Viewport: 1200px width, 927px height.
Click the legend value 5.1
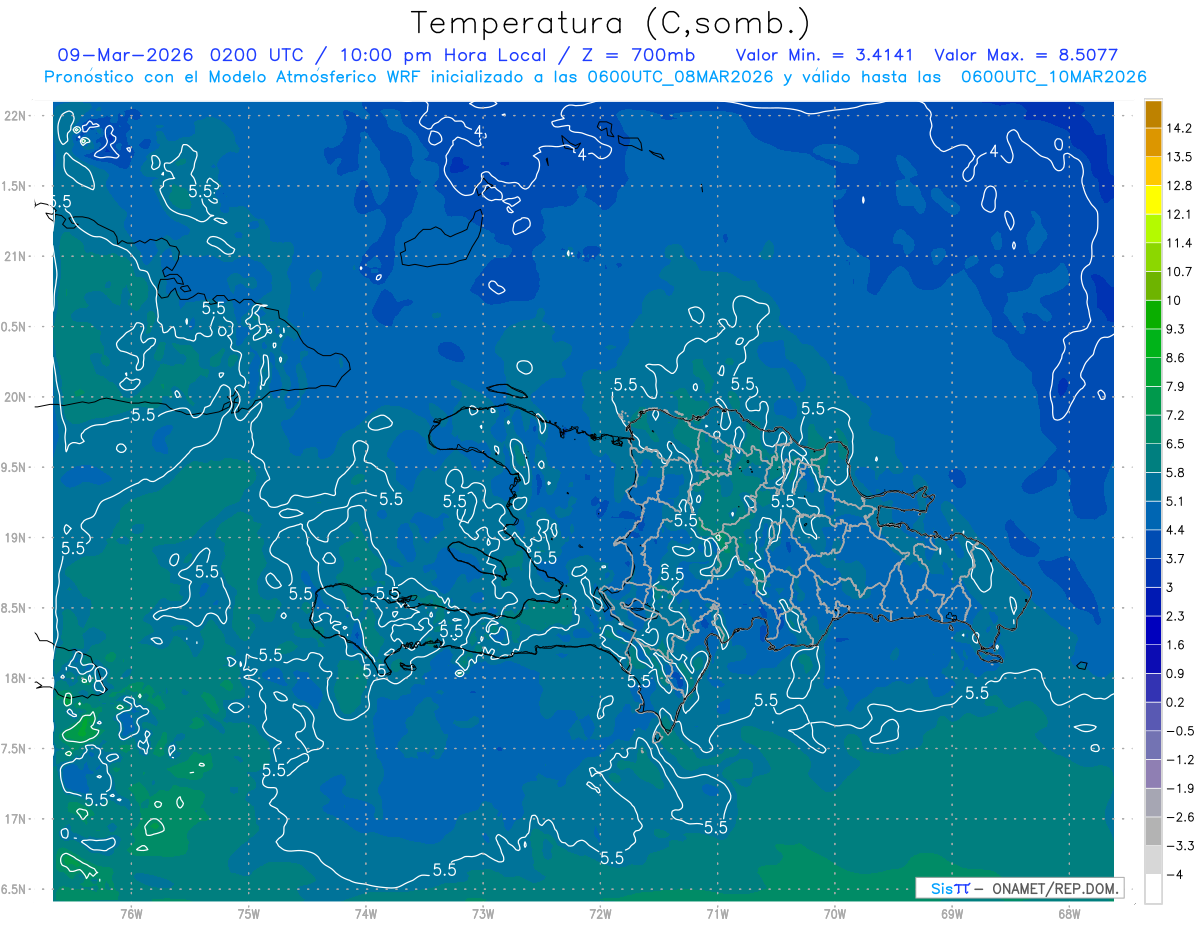click(1176, 501)
